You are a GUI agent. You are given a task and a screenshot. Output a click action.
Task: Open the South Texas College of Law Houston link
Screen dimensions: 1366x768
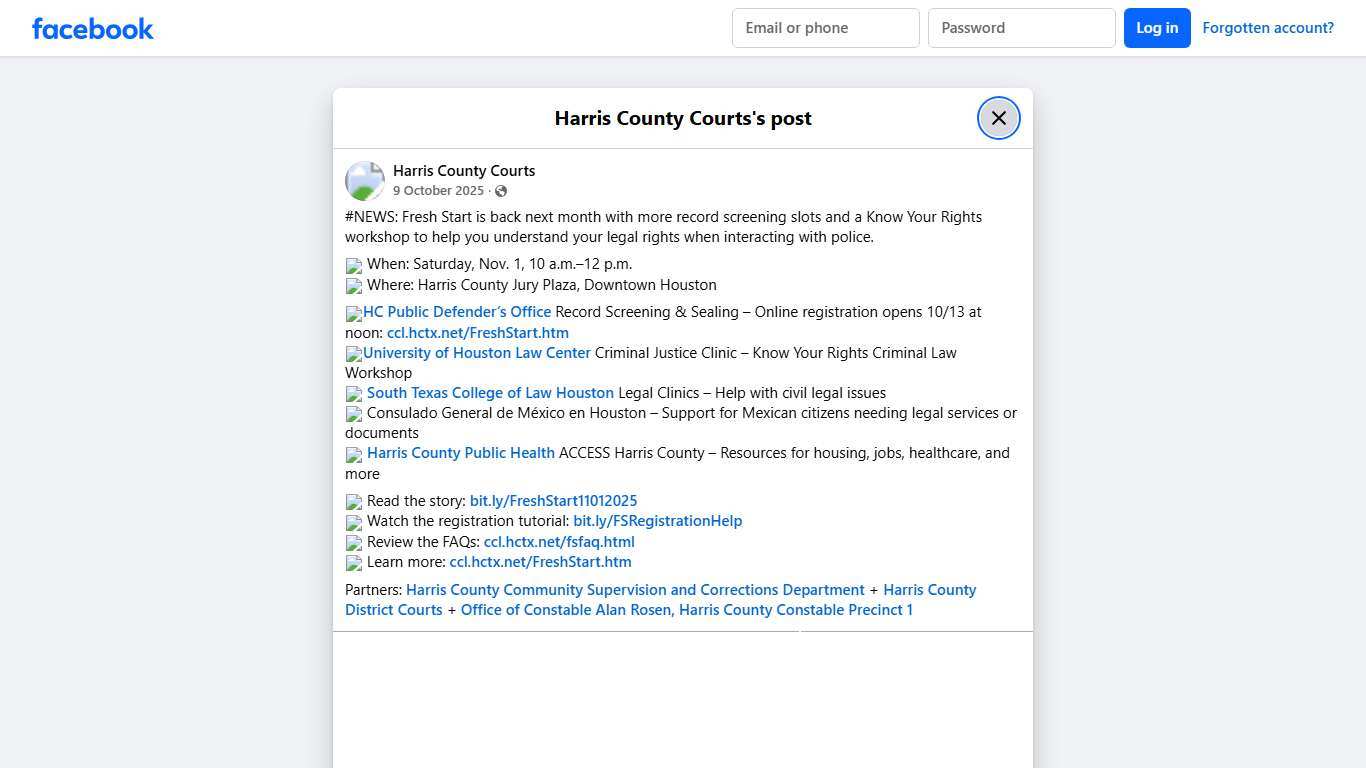(490, 392)
